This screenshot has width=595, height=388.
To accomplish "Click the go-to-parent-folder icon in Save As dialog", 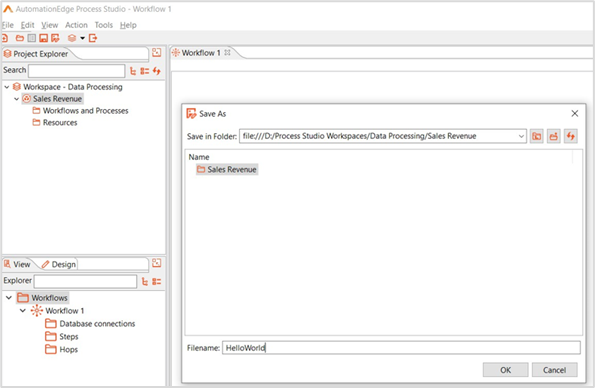I will pos(537,136).
